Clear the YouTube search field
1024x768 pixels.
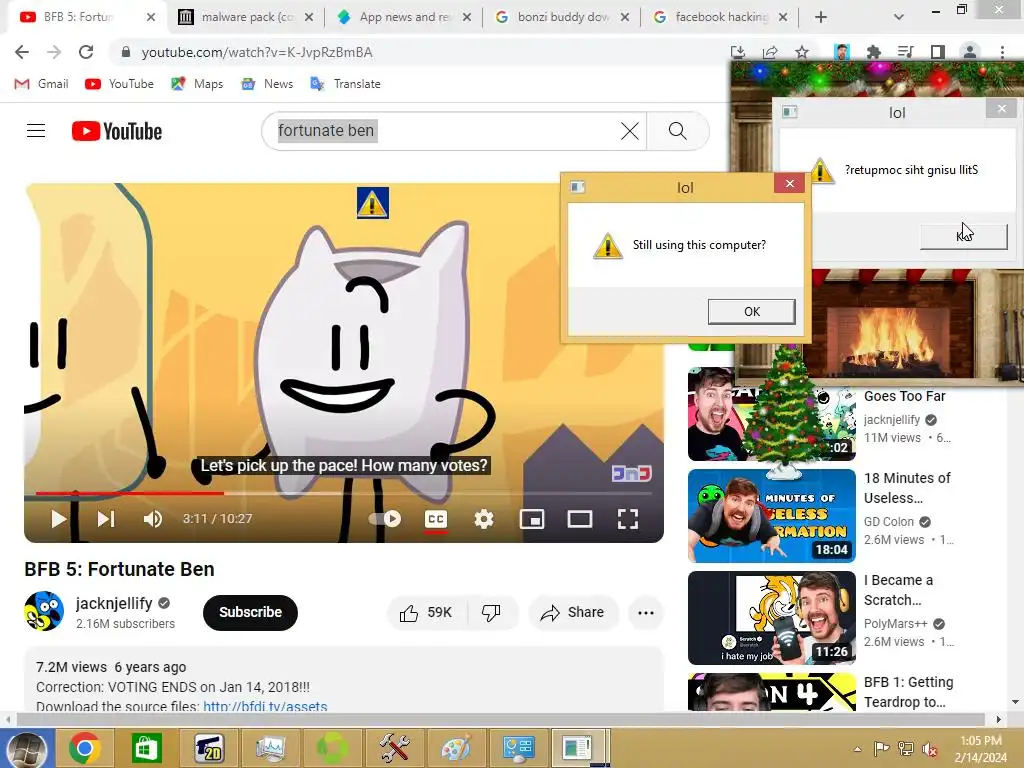[x=630, y=131]
